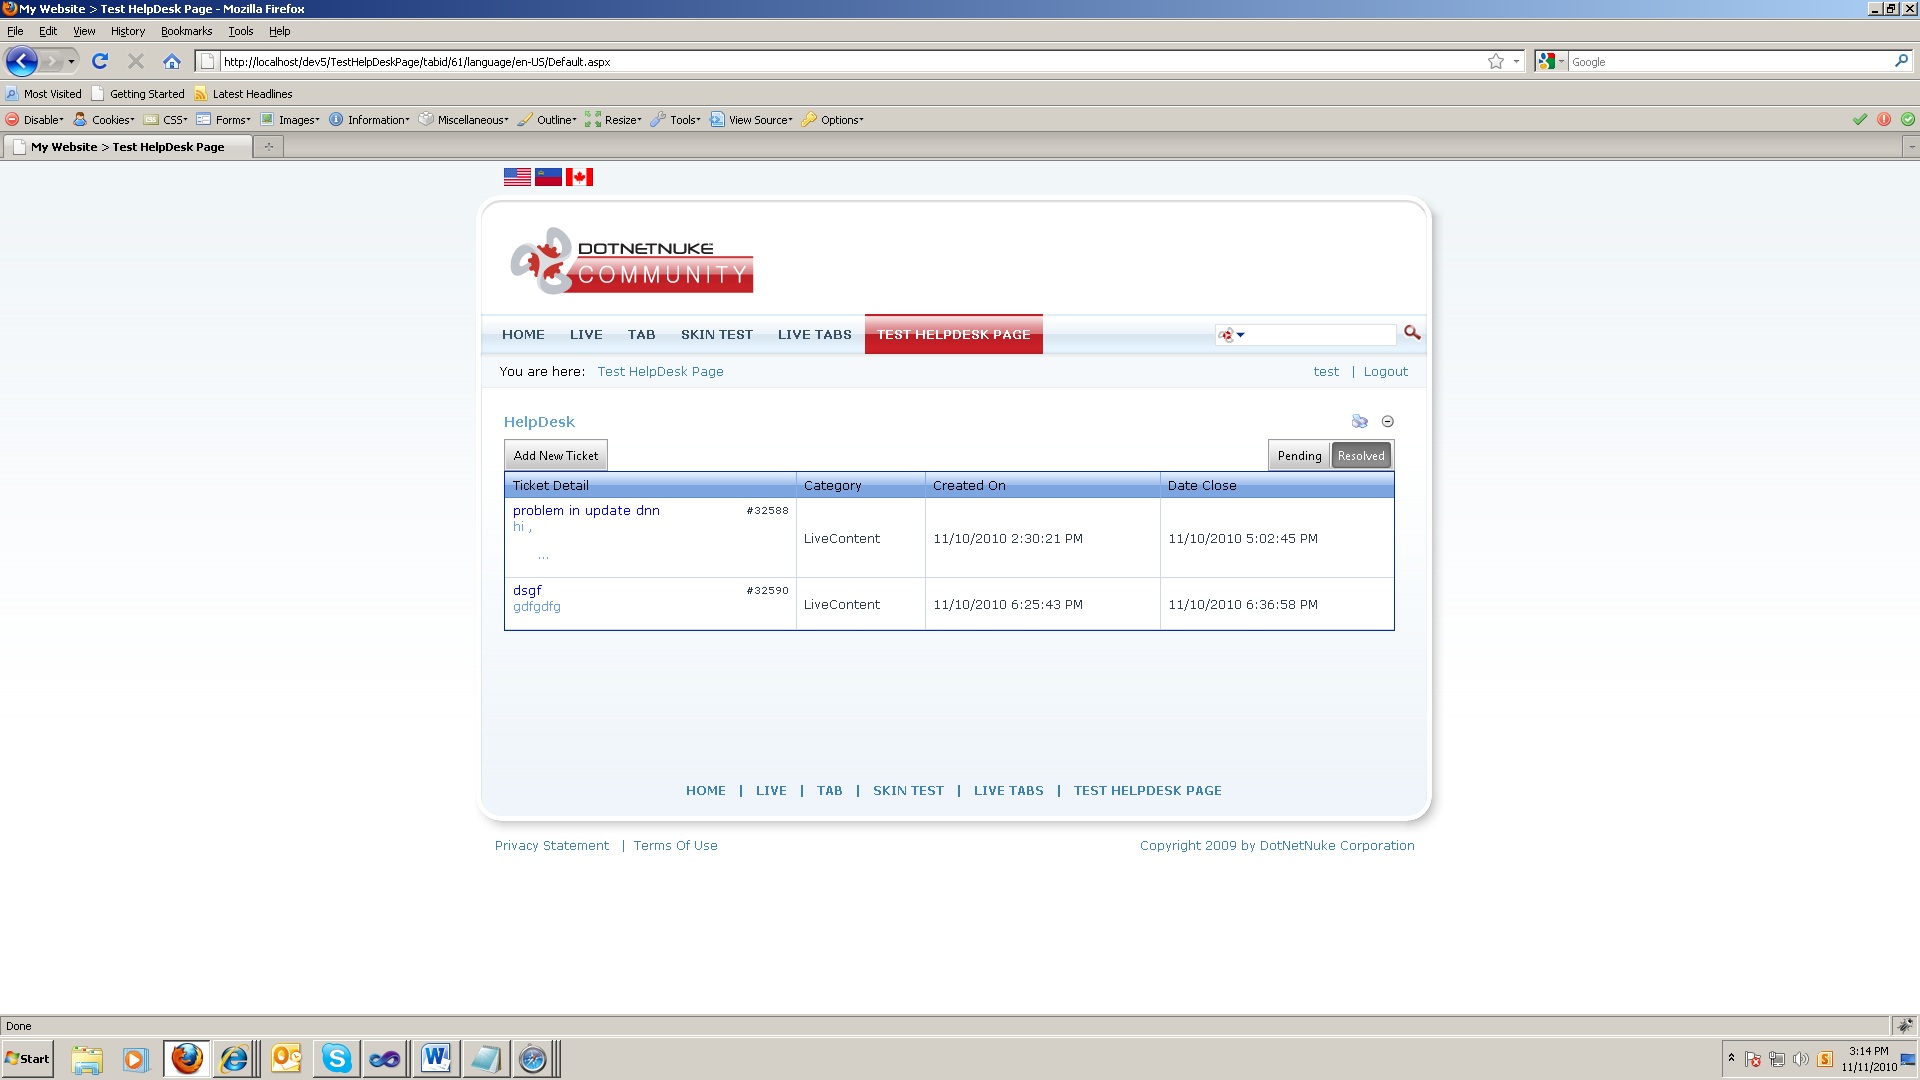The image size is (1920, 1080).
Task: Click the red magnifier search icon
Action: point(1411,333)
